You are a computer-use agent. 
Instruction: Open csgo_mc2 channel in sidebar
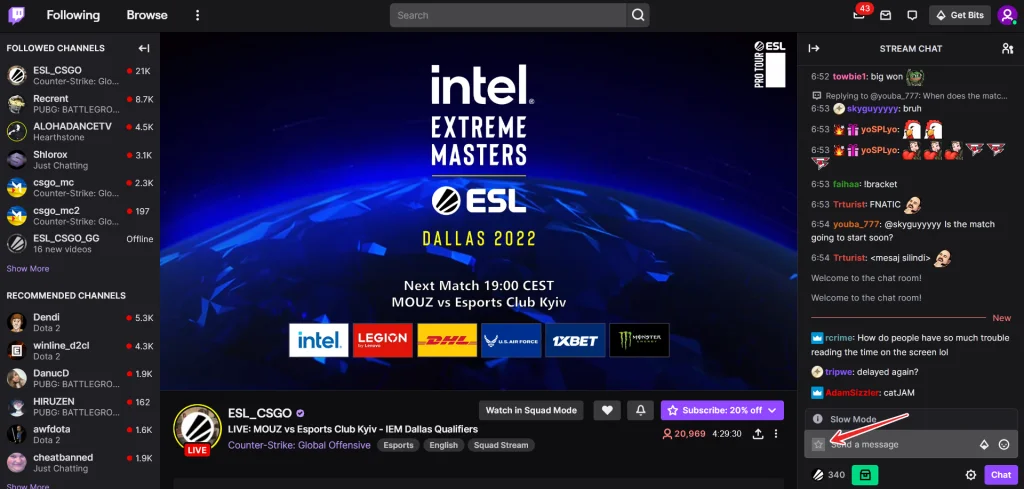(80, 216)
